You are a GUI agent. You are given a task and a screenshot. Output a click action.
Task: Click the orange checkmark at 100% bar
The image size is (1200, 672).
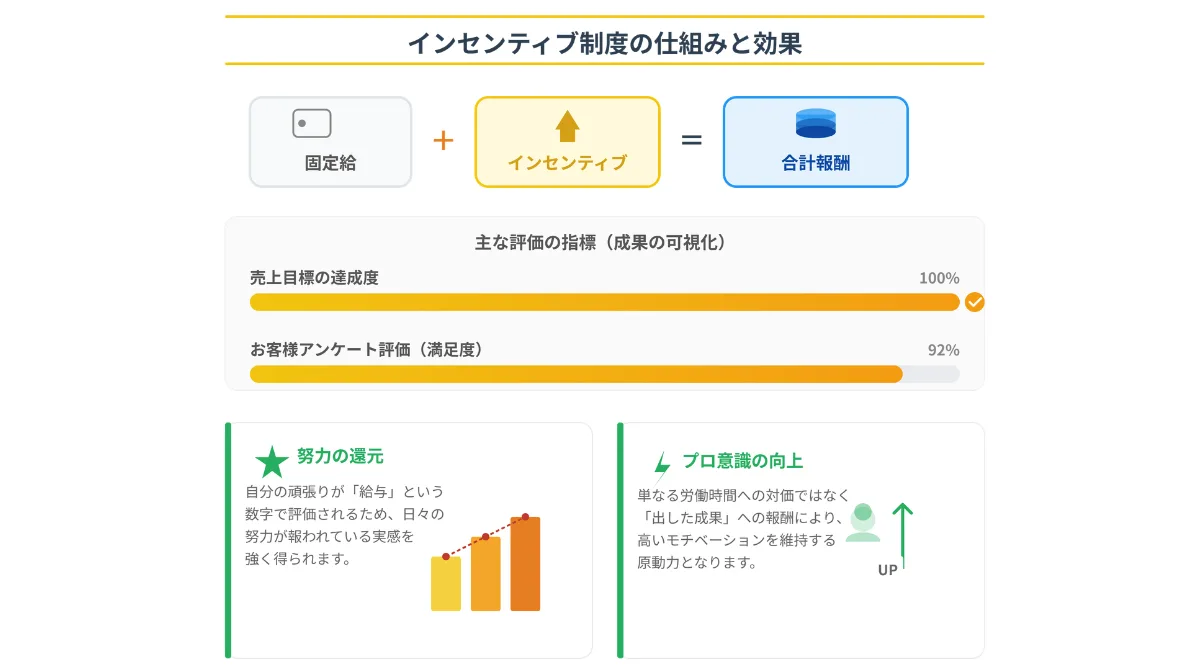(975, 302)
